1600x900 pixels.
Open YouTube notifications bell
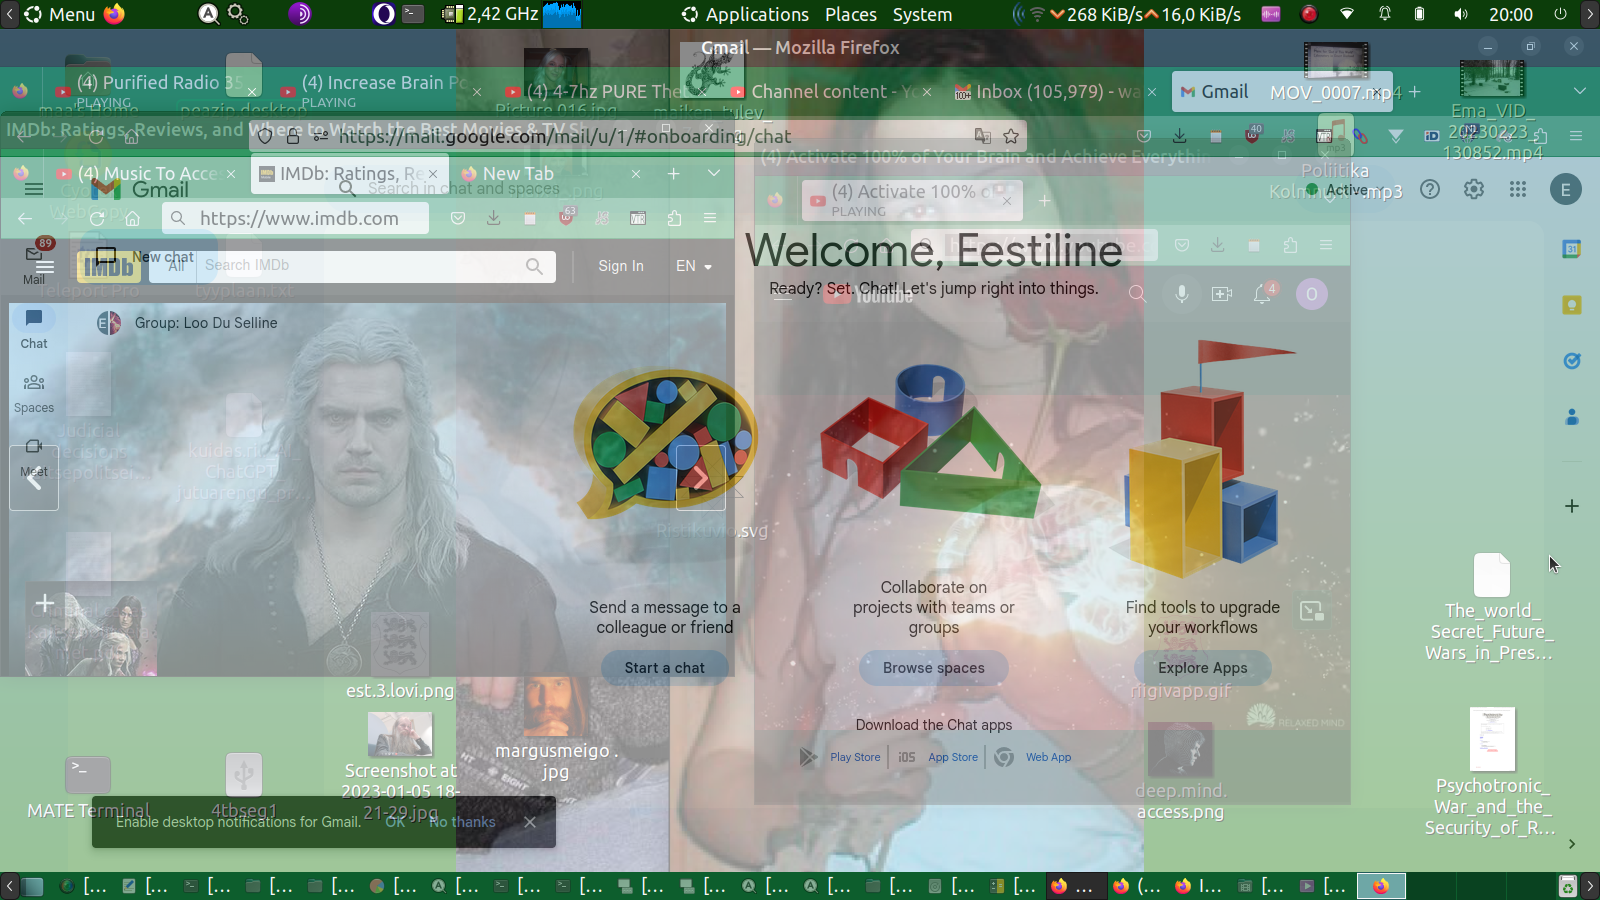click(x=1263, y=293)
